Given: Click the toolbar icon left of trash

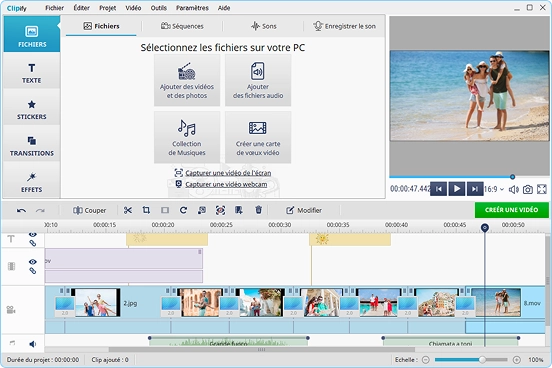Looking at the screenshot, I should pos(239,210).
